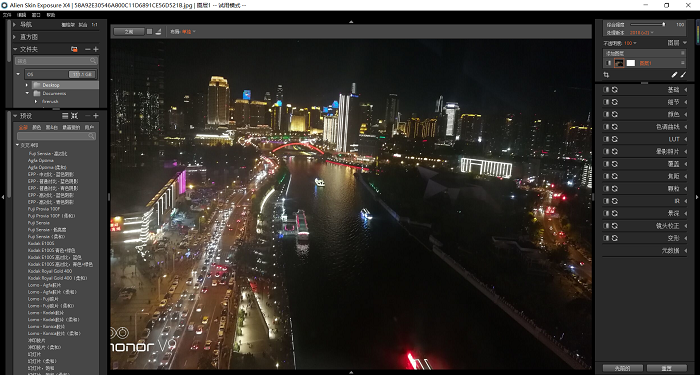The height and width of the screenshot is (375, 700).
Task: Switch presets panel to list view
Action: (x=65, y=116)
